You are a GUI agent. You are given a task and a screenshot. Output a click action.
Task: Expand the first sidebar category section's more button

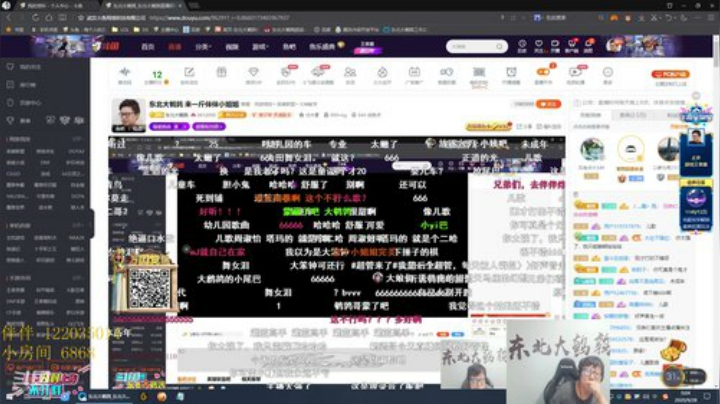point(78,139)
